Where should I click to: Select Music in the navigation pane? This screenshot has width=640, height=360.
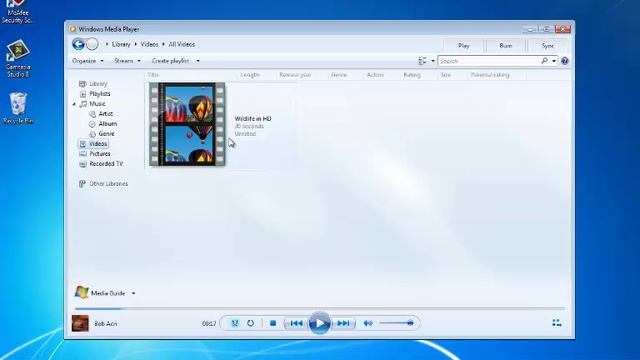pyautogui.click(x=97, y=104)
